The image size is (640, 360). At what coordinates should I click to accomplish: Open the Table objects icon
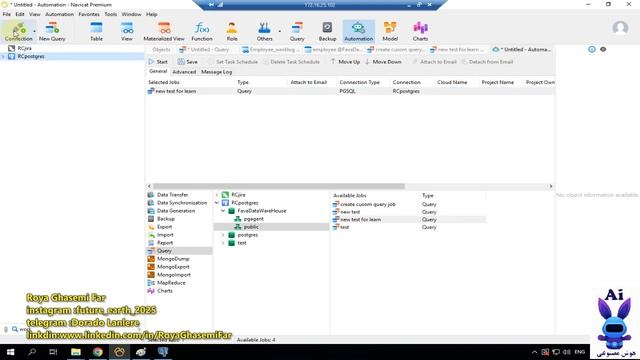tap(96, 31)
